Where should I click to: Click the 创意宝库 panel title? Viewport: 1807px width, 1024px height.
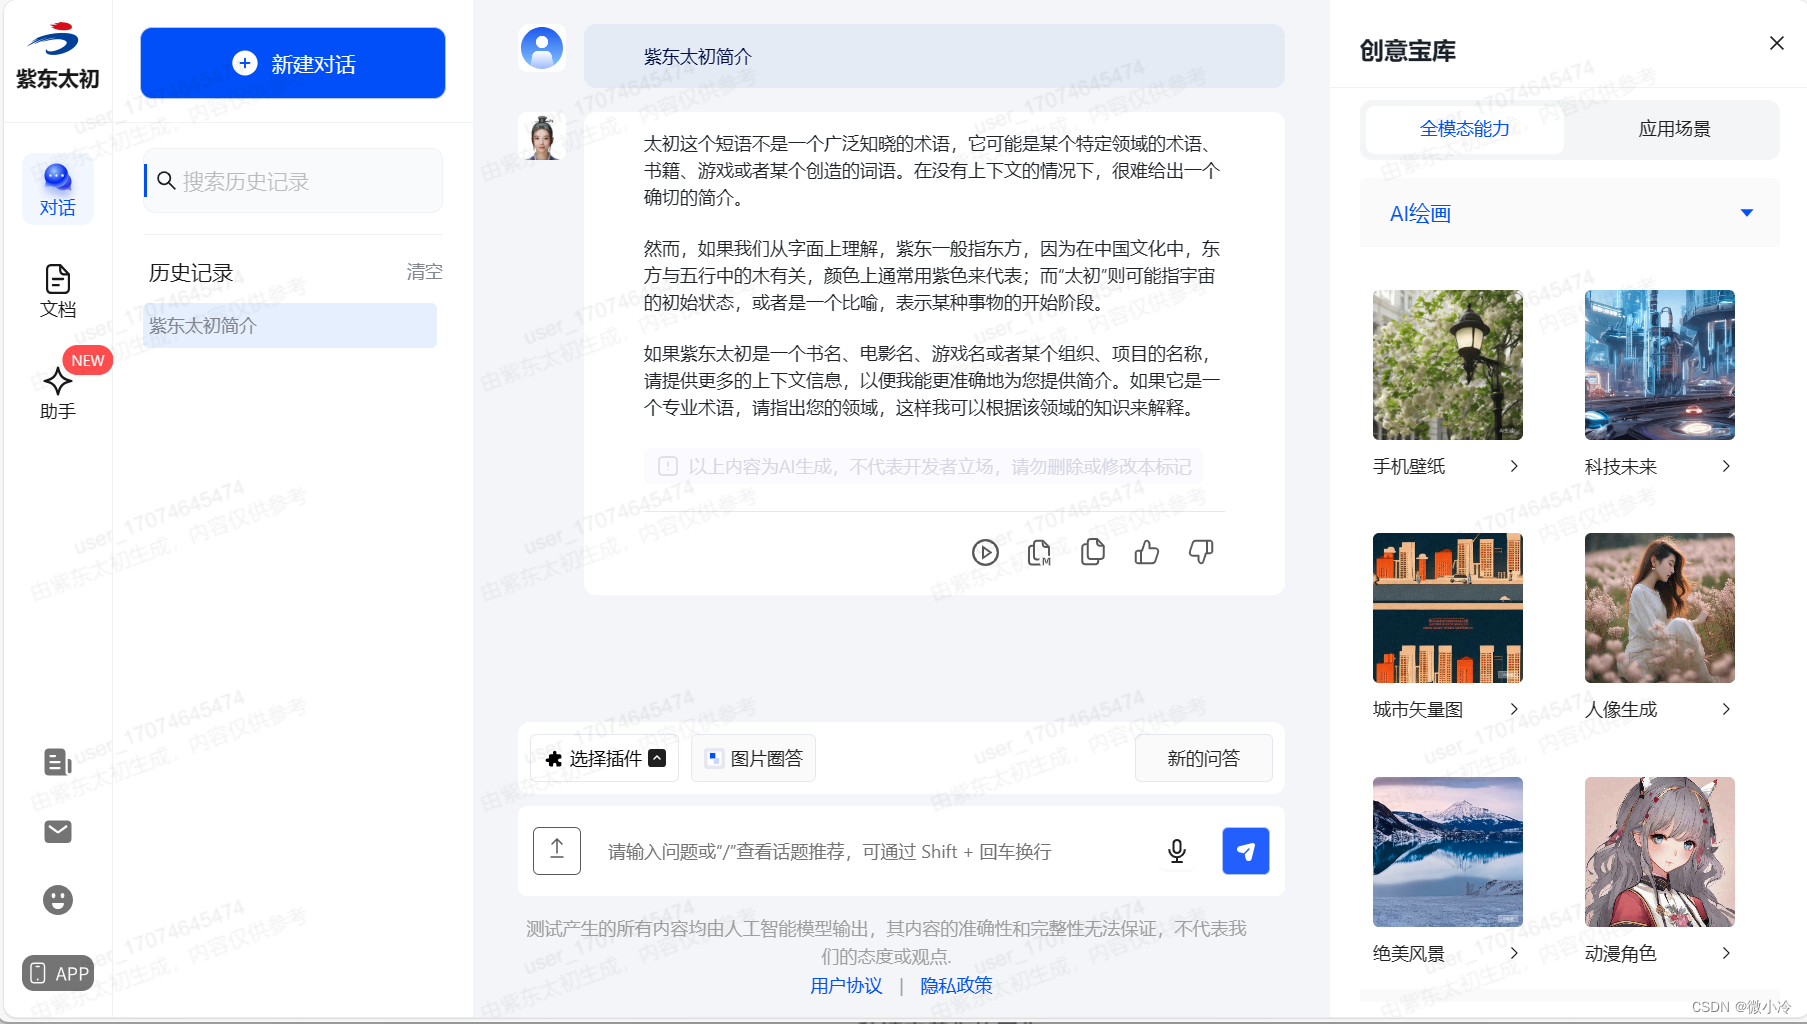1408,51
